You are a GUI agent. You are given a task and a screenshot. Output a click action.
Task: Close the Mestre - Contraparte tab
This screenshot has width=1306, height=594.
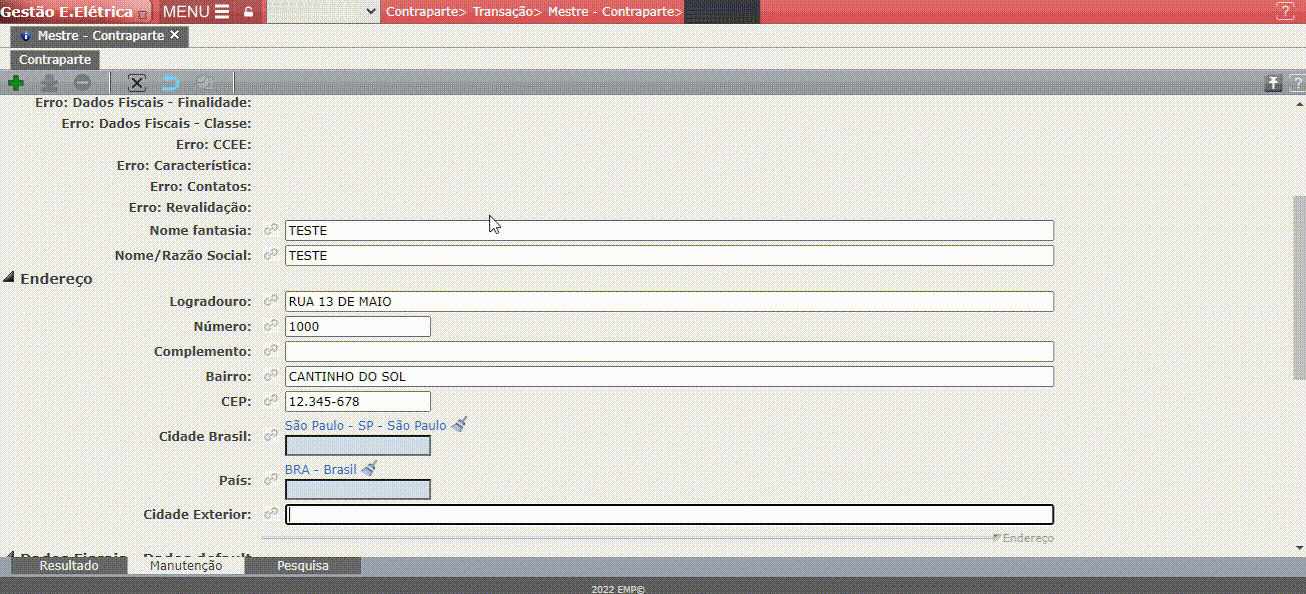click(175, 35)
